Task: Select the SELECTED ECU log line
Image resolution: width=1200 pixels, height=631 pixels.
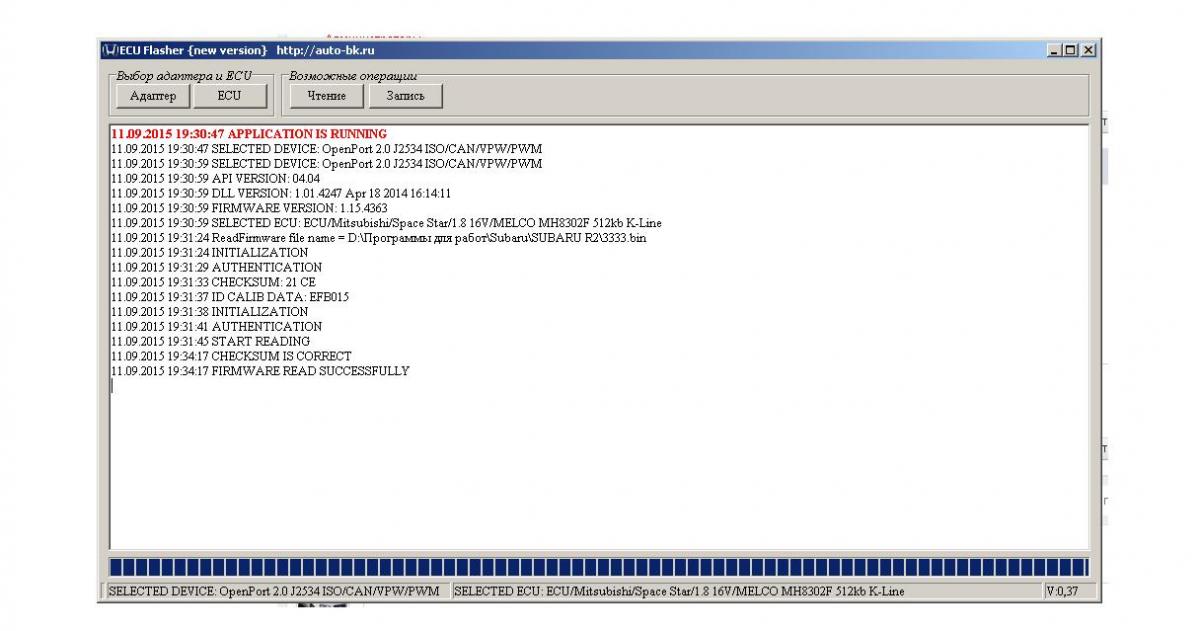Action: [387, 223]
